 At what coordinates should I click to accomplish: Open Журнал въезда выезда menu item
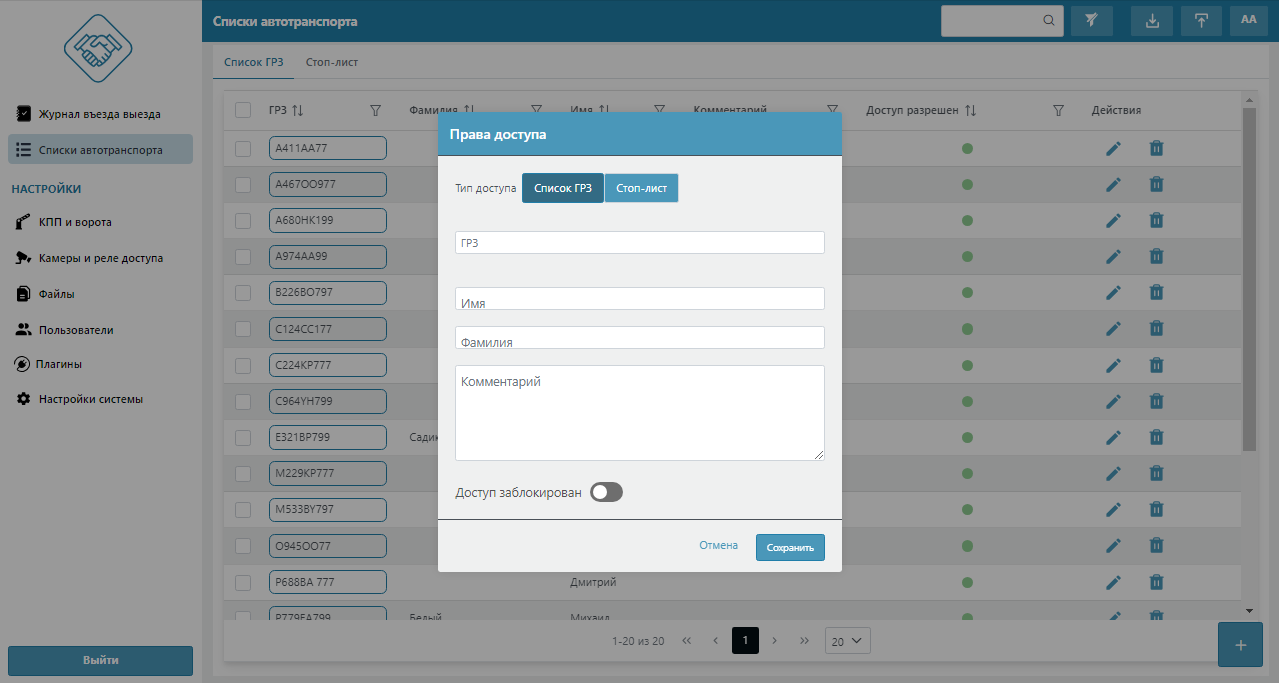pos(99,114)
